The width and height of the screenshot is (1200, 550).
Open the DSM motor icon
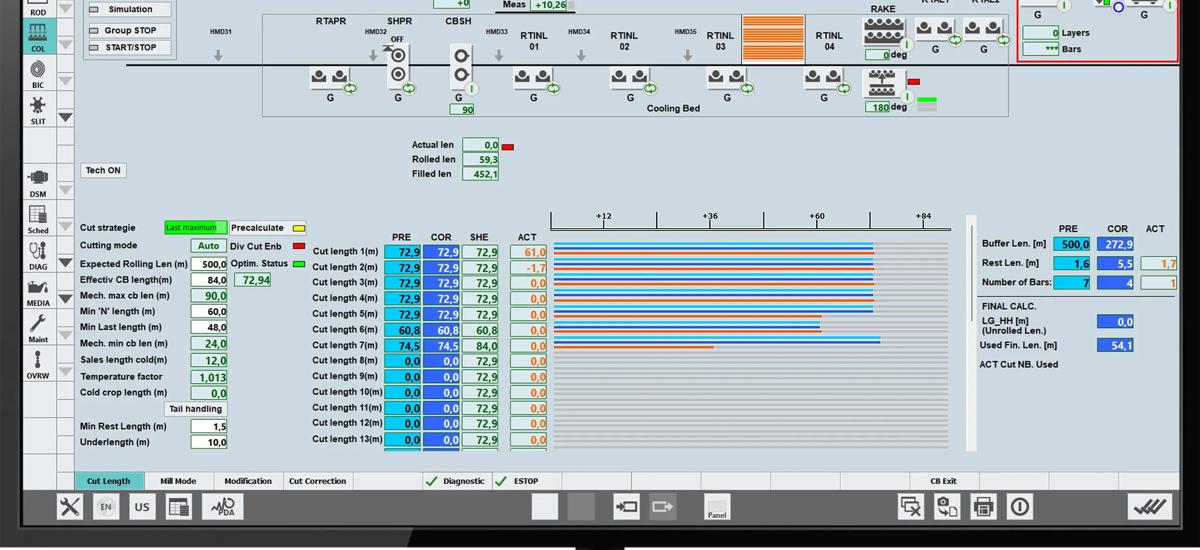click(38, 182)
